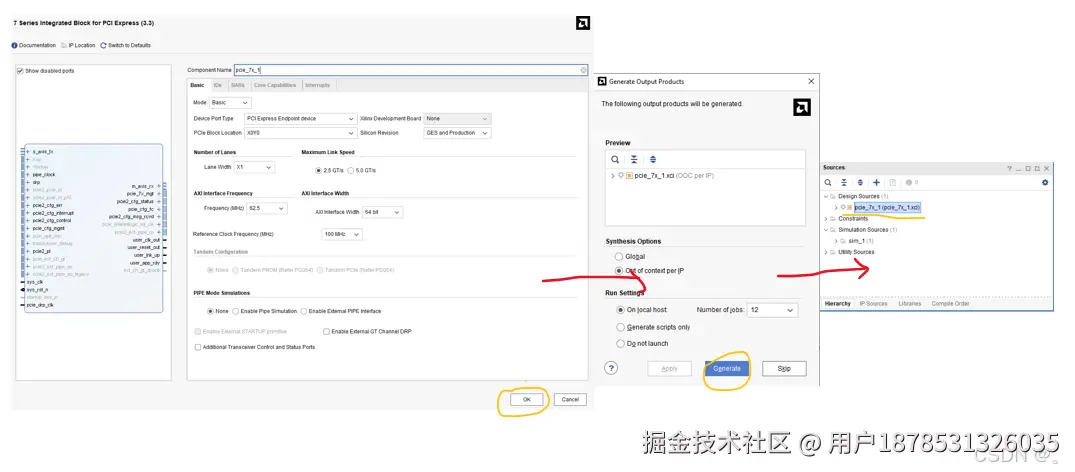Click the Generate button

click(727, 368)
